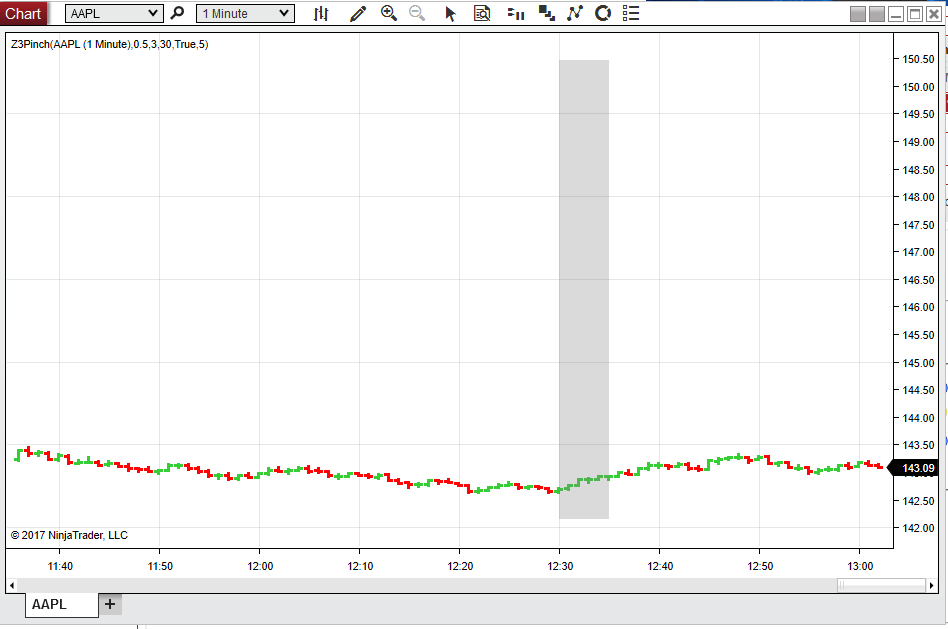Minimize the chart window

click(896, 13)
